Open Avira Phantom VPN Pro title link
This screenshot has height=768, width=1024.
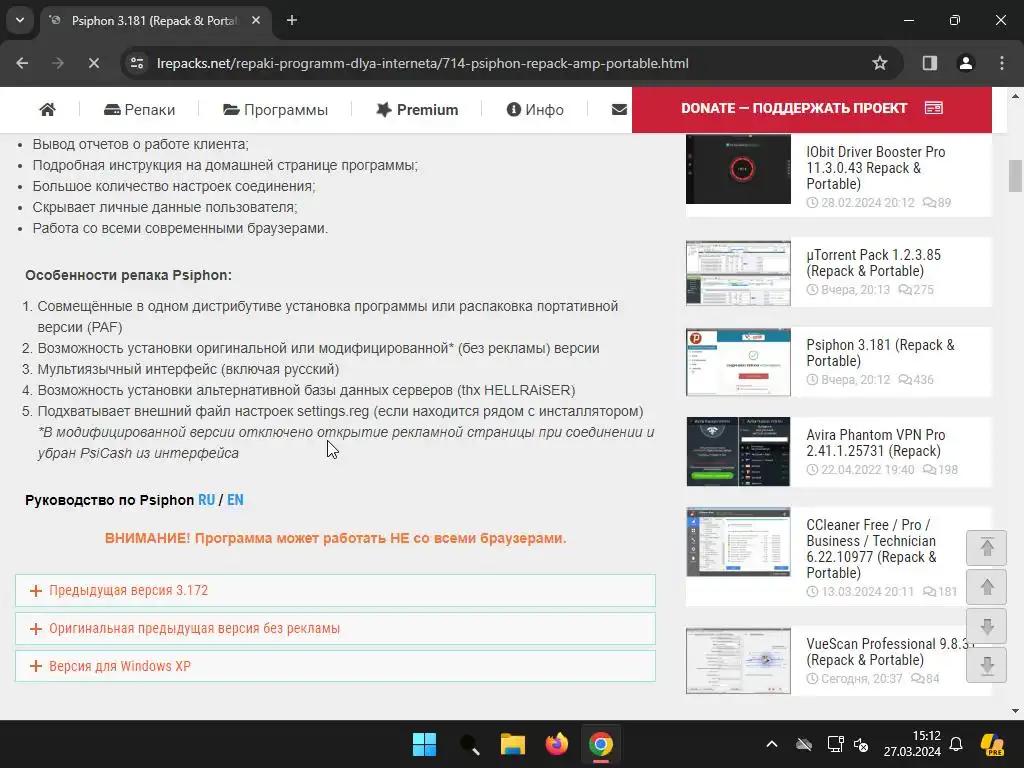click(x=876, y=443)
